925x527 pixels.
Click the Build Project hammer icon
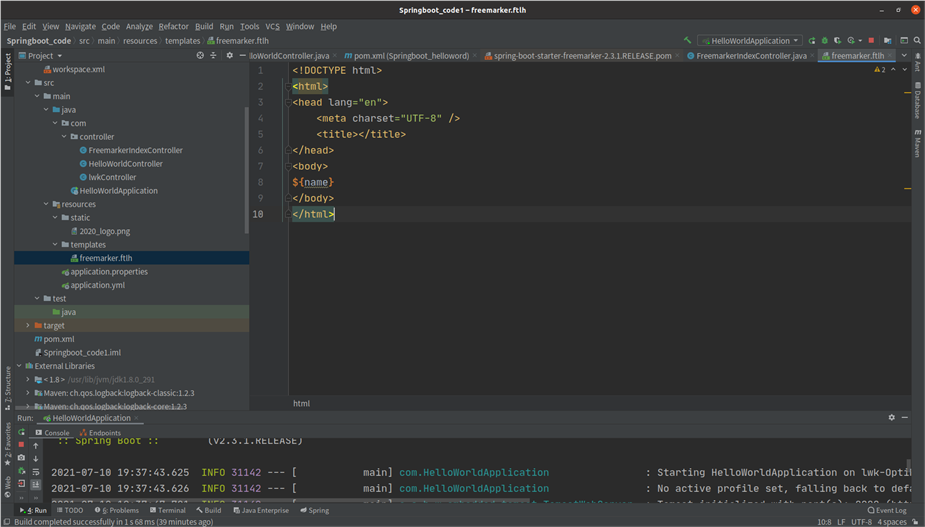coord(687,41)
